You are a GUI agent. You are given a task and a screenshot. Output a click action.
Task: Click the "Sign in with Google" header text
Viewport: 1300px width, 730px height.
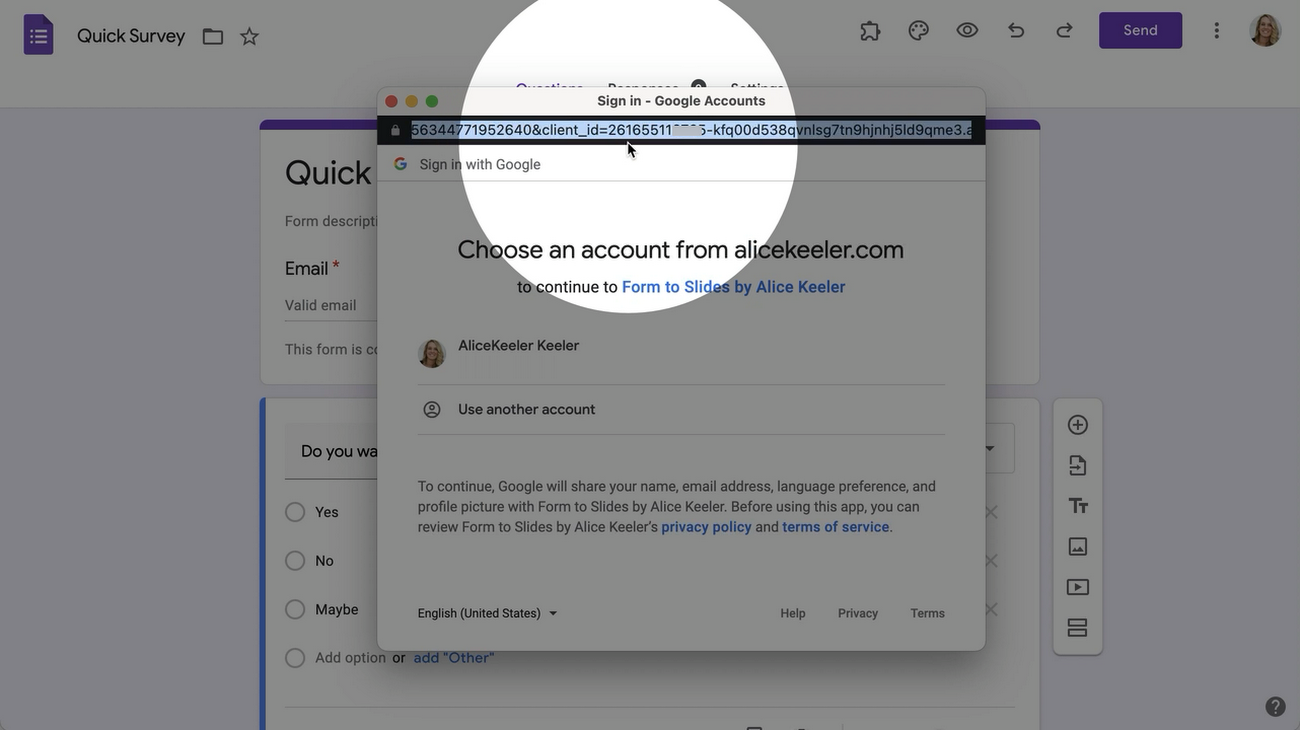coord(480,164)
